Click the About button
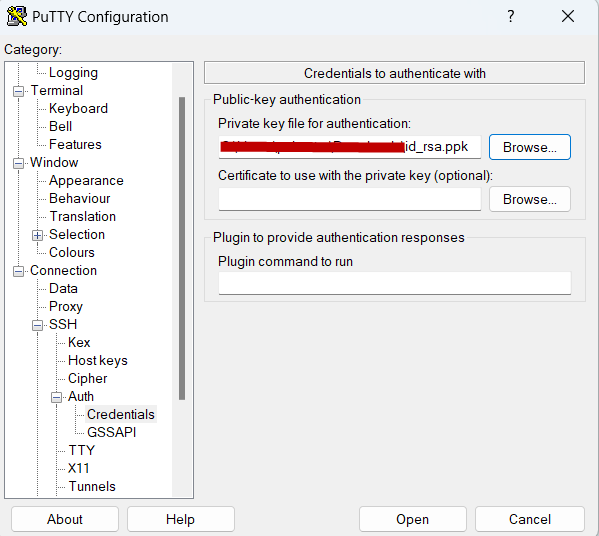The height and width of the screenshot is (536, 599). (x=65, y=519)
